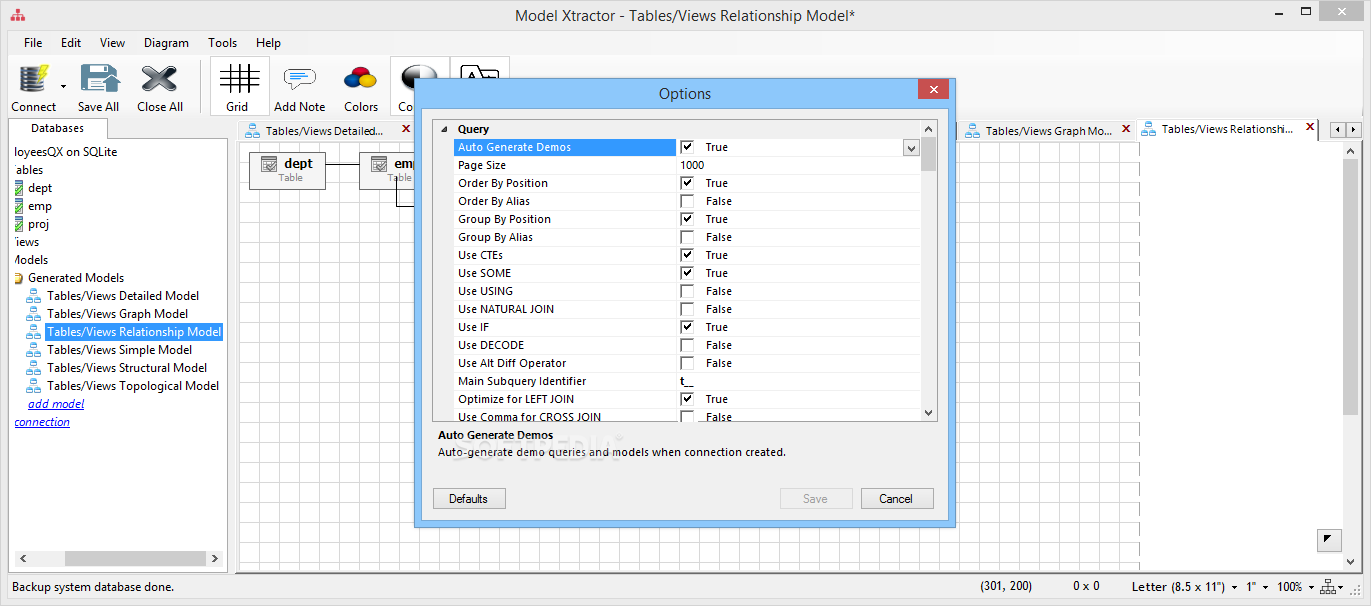Click the sidebar horizontal scroll left arrow

pyautogui.click(x=22, y=558)
